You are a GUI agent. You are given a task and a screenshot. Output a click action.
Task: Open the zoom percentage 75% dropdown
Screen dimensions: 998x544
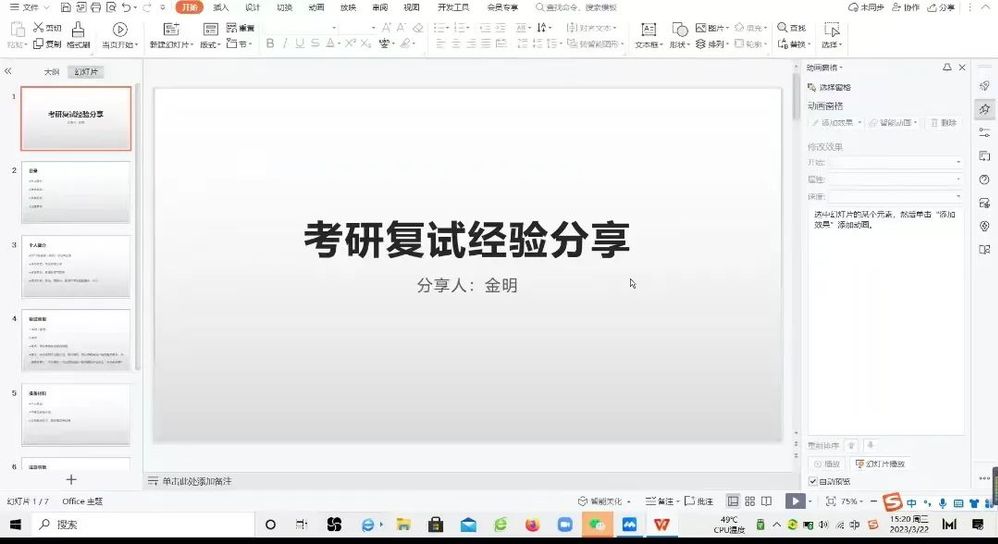pyautogui.click(x=851, y=501)
